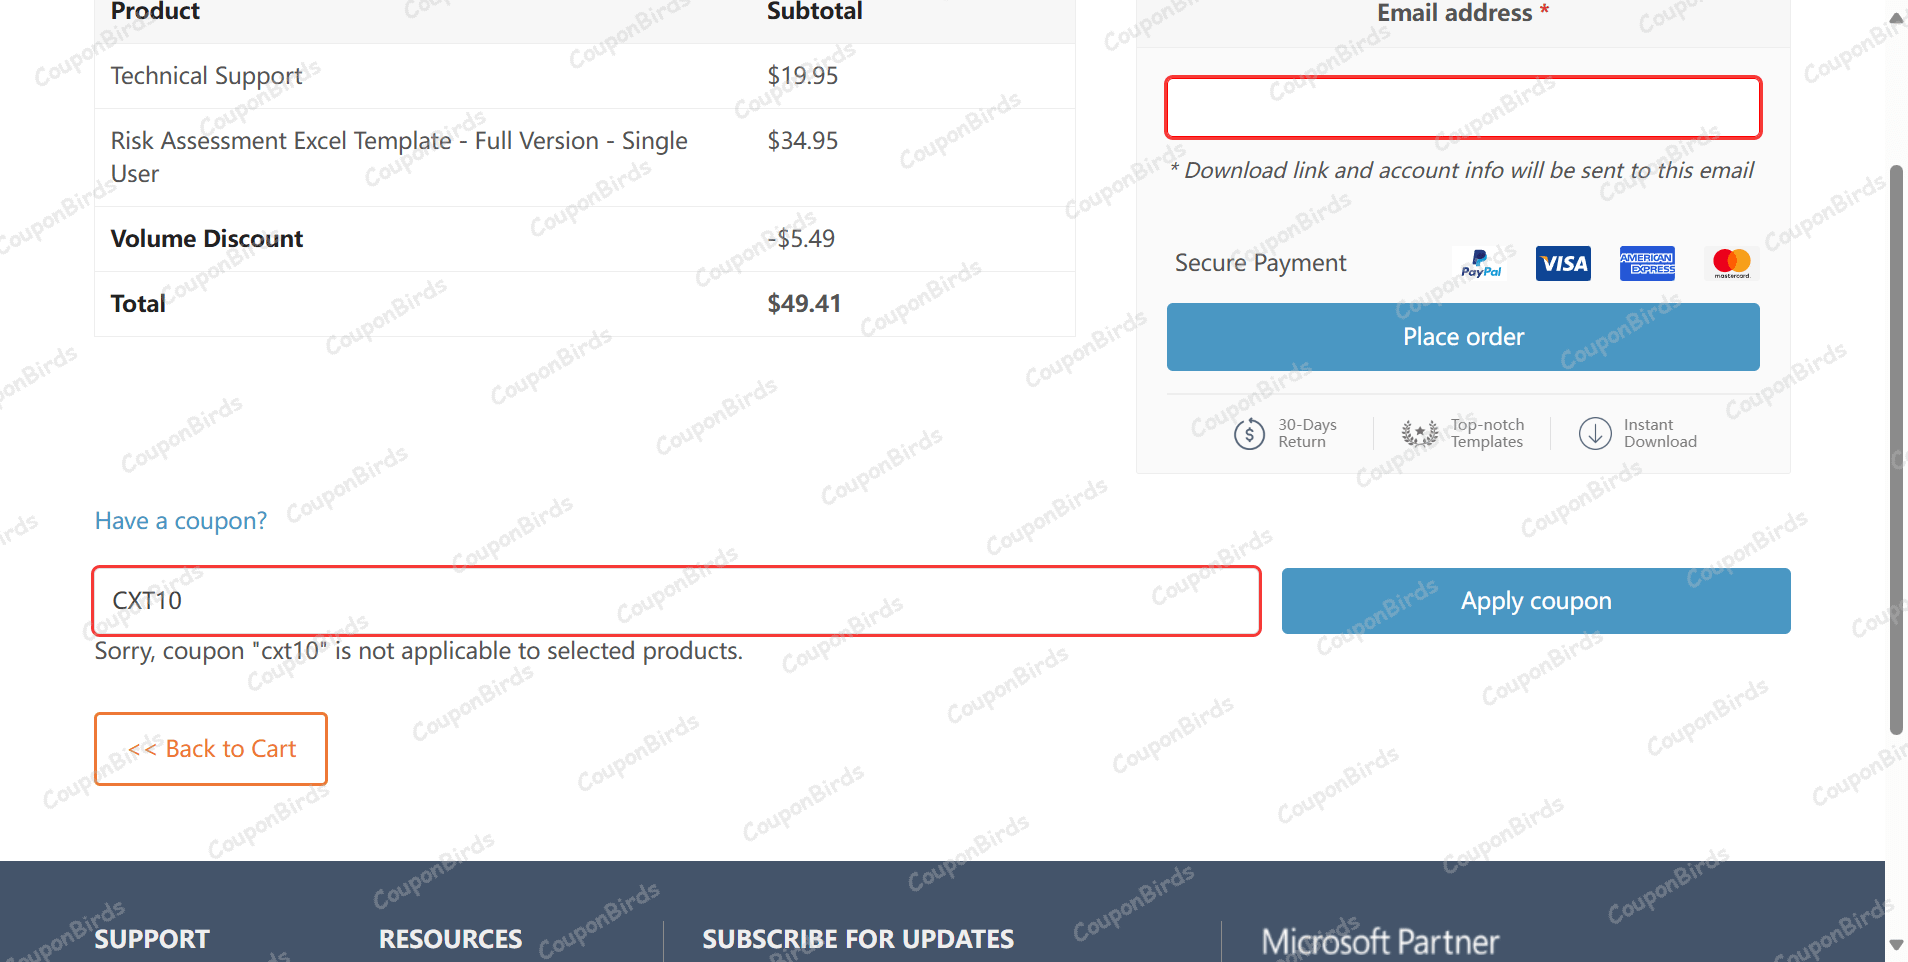Go back to cart
Screen dimensions: 1908x962
(211, 749)
